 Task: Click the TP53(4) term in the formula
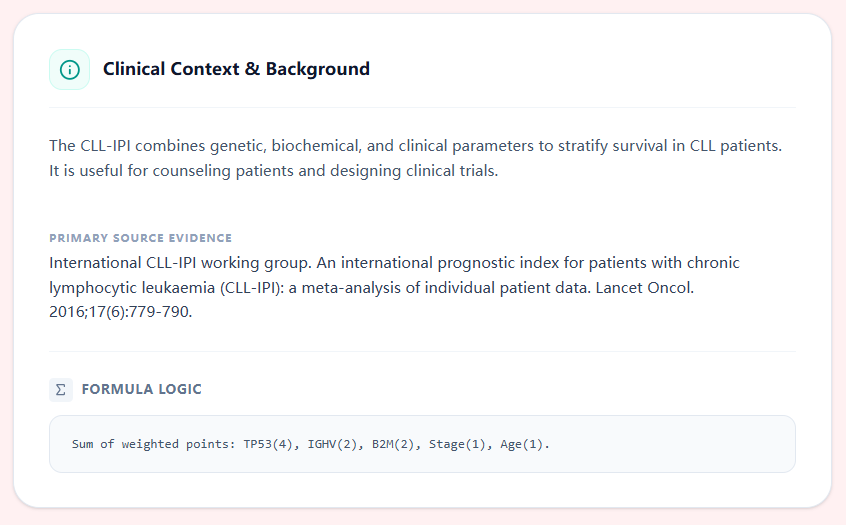tap(271, 444)
